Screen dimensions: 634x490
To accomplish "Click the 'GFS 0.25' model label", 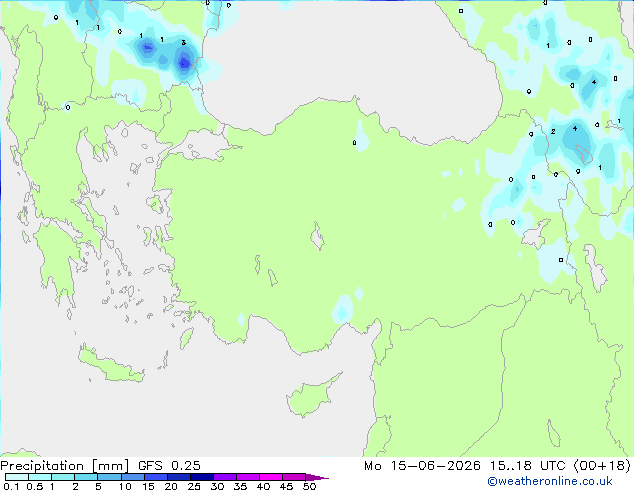I will point(169,466).
